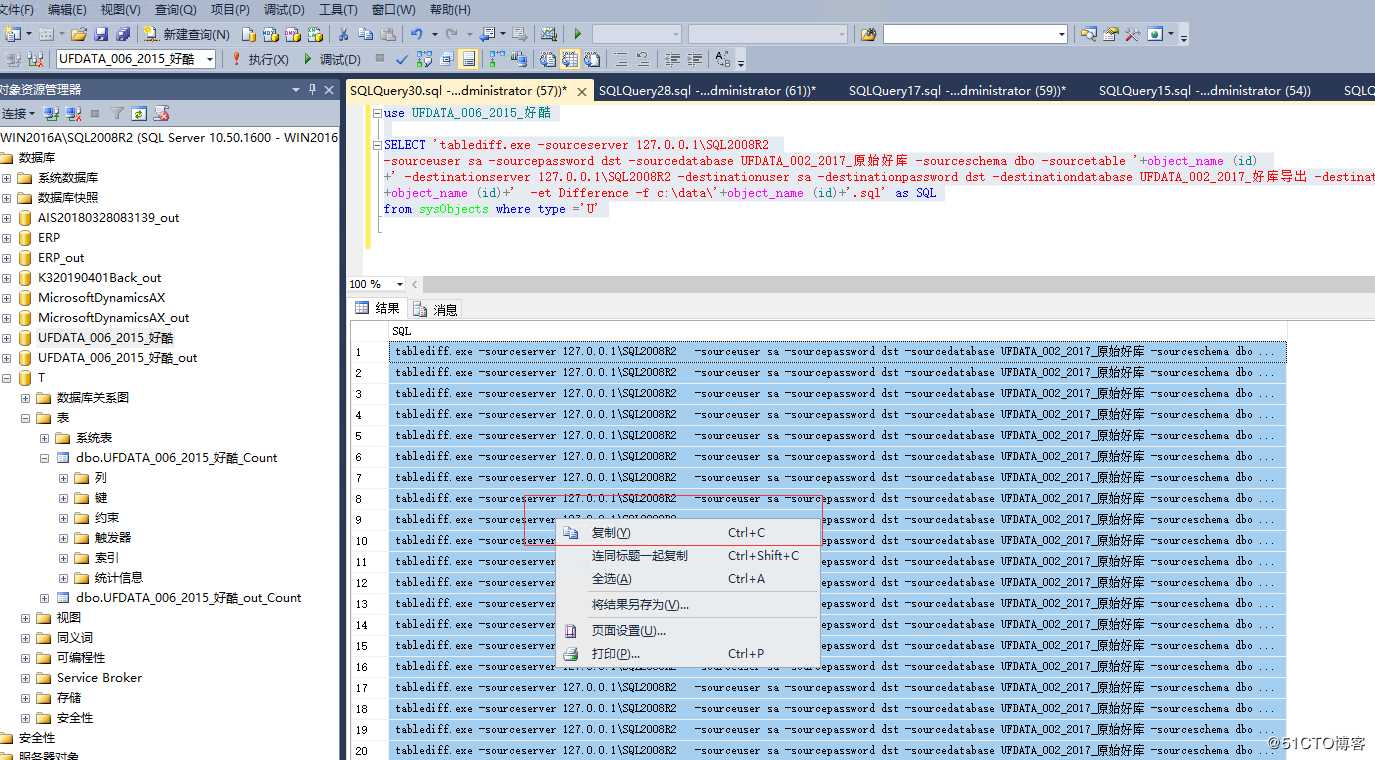Click the Save disk icon in toolbar
The width and height of the screenshot is (1375, 760).
point(101,34)
